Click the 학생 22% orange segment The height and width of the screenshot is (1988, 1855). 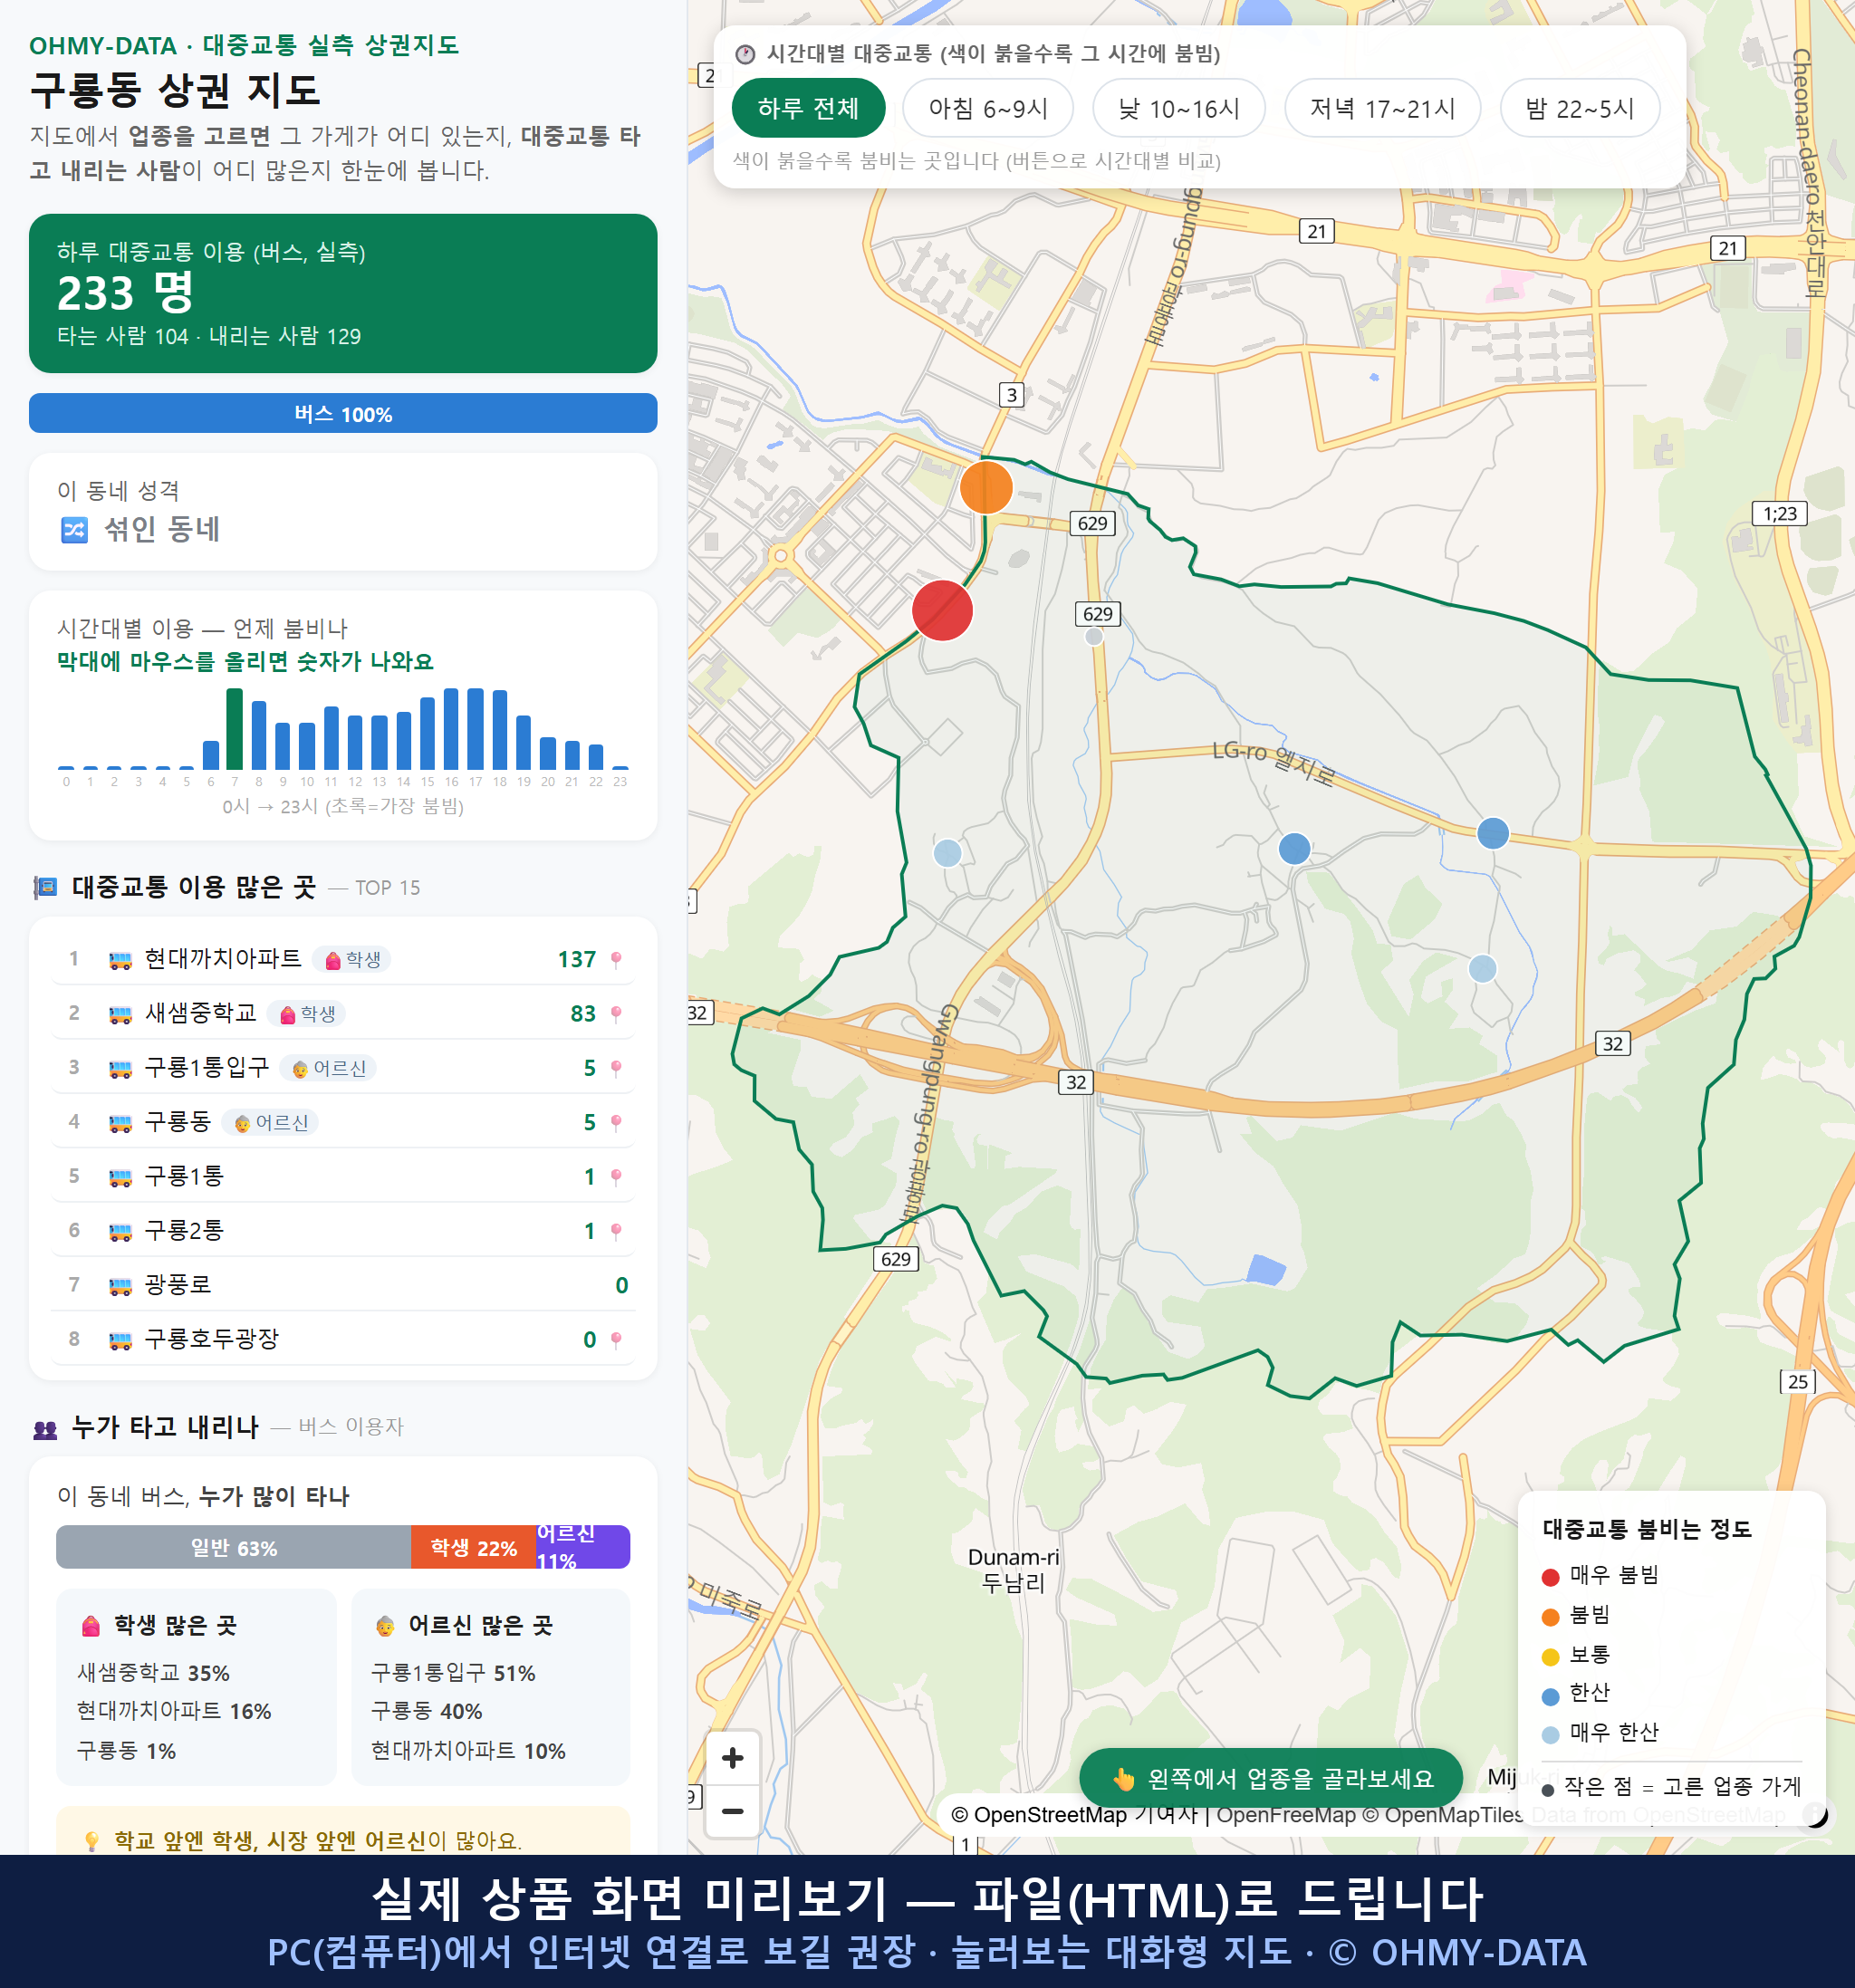pos(473,1547)
